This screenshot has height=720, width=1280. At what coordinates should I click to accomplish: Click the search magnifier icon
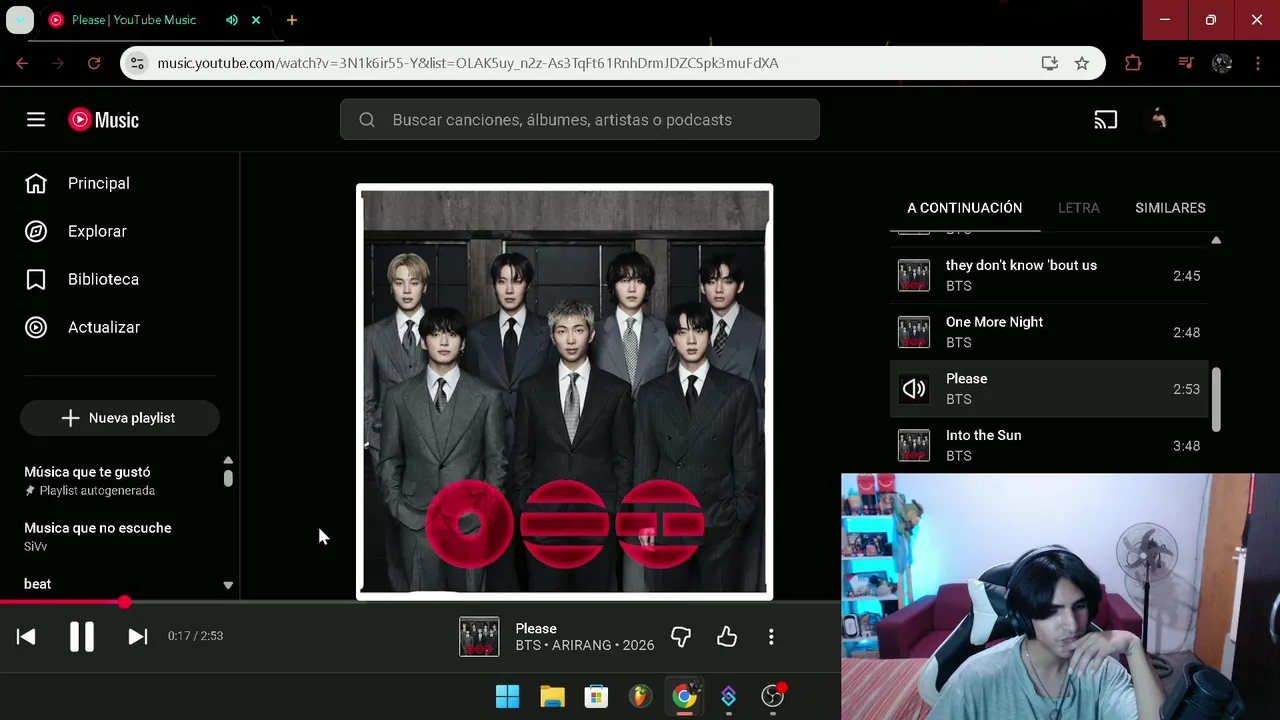point(367,120)
